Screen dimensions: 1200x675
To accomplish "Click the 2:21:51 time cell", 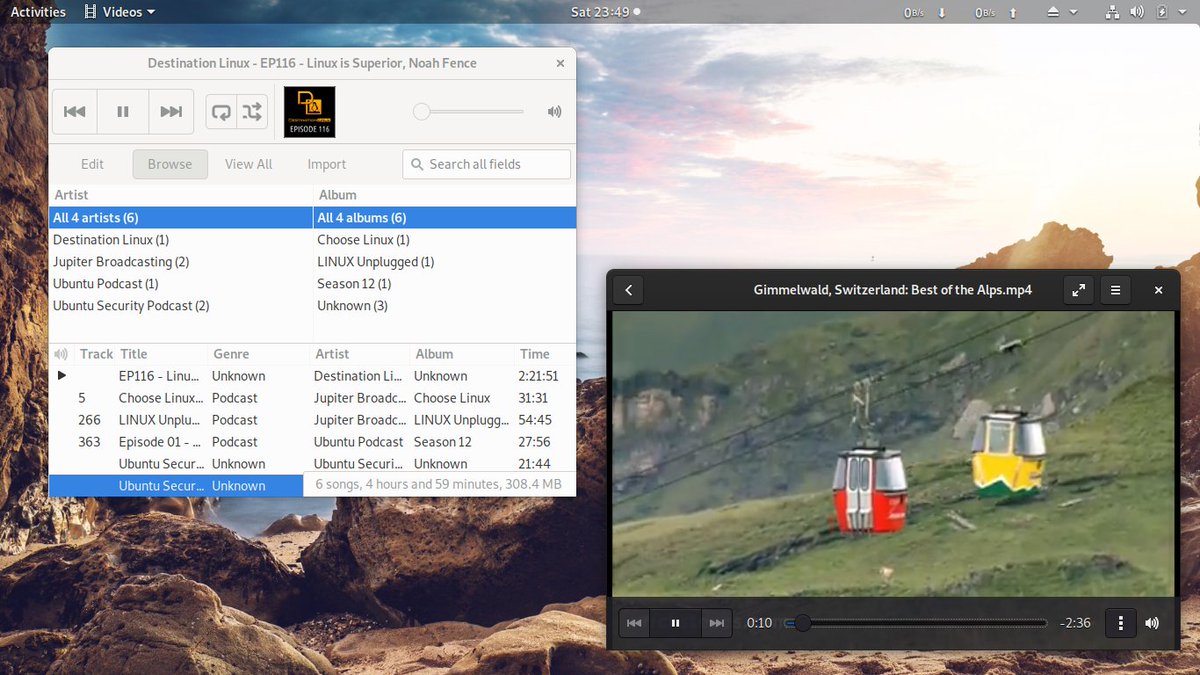I will point(538,376).
